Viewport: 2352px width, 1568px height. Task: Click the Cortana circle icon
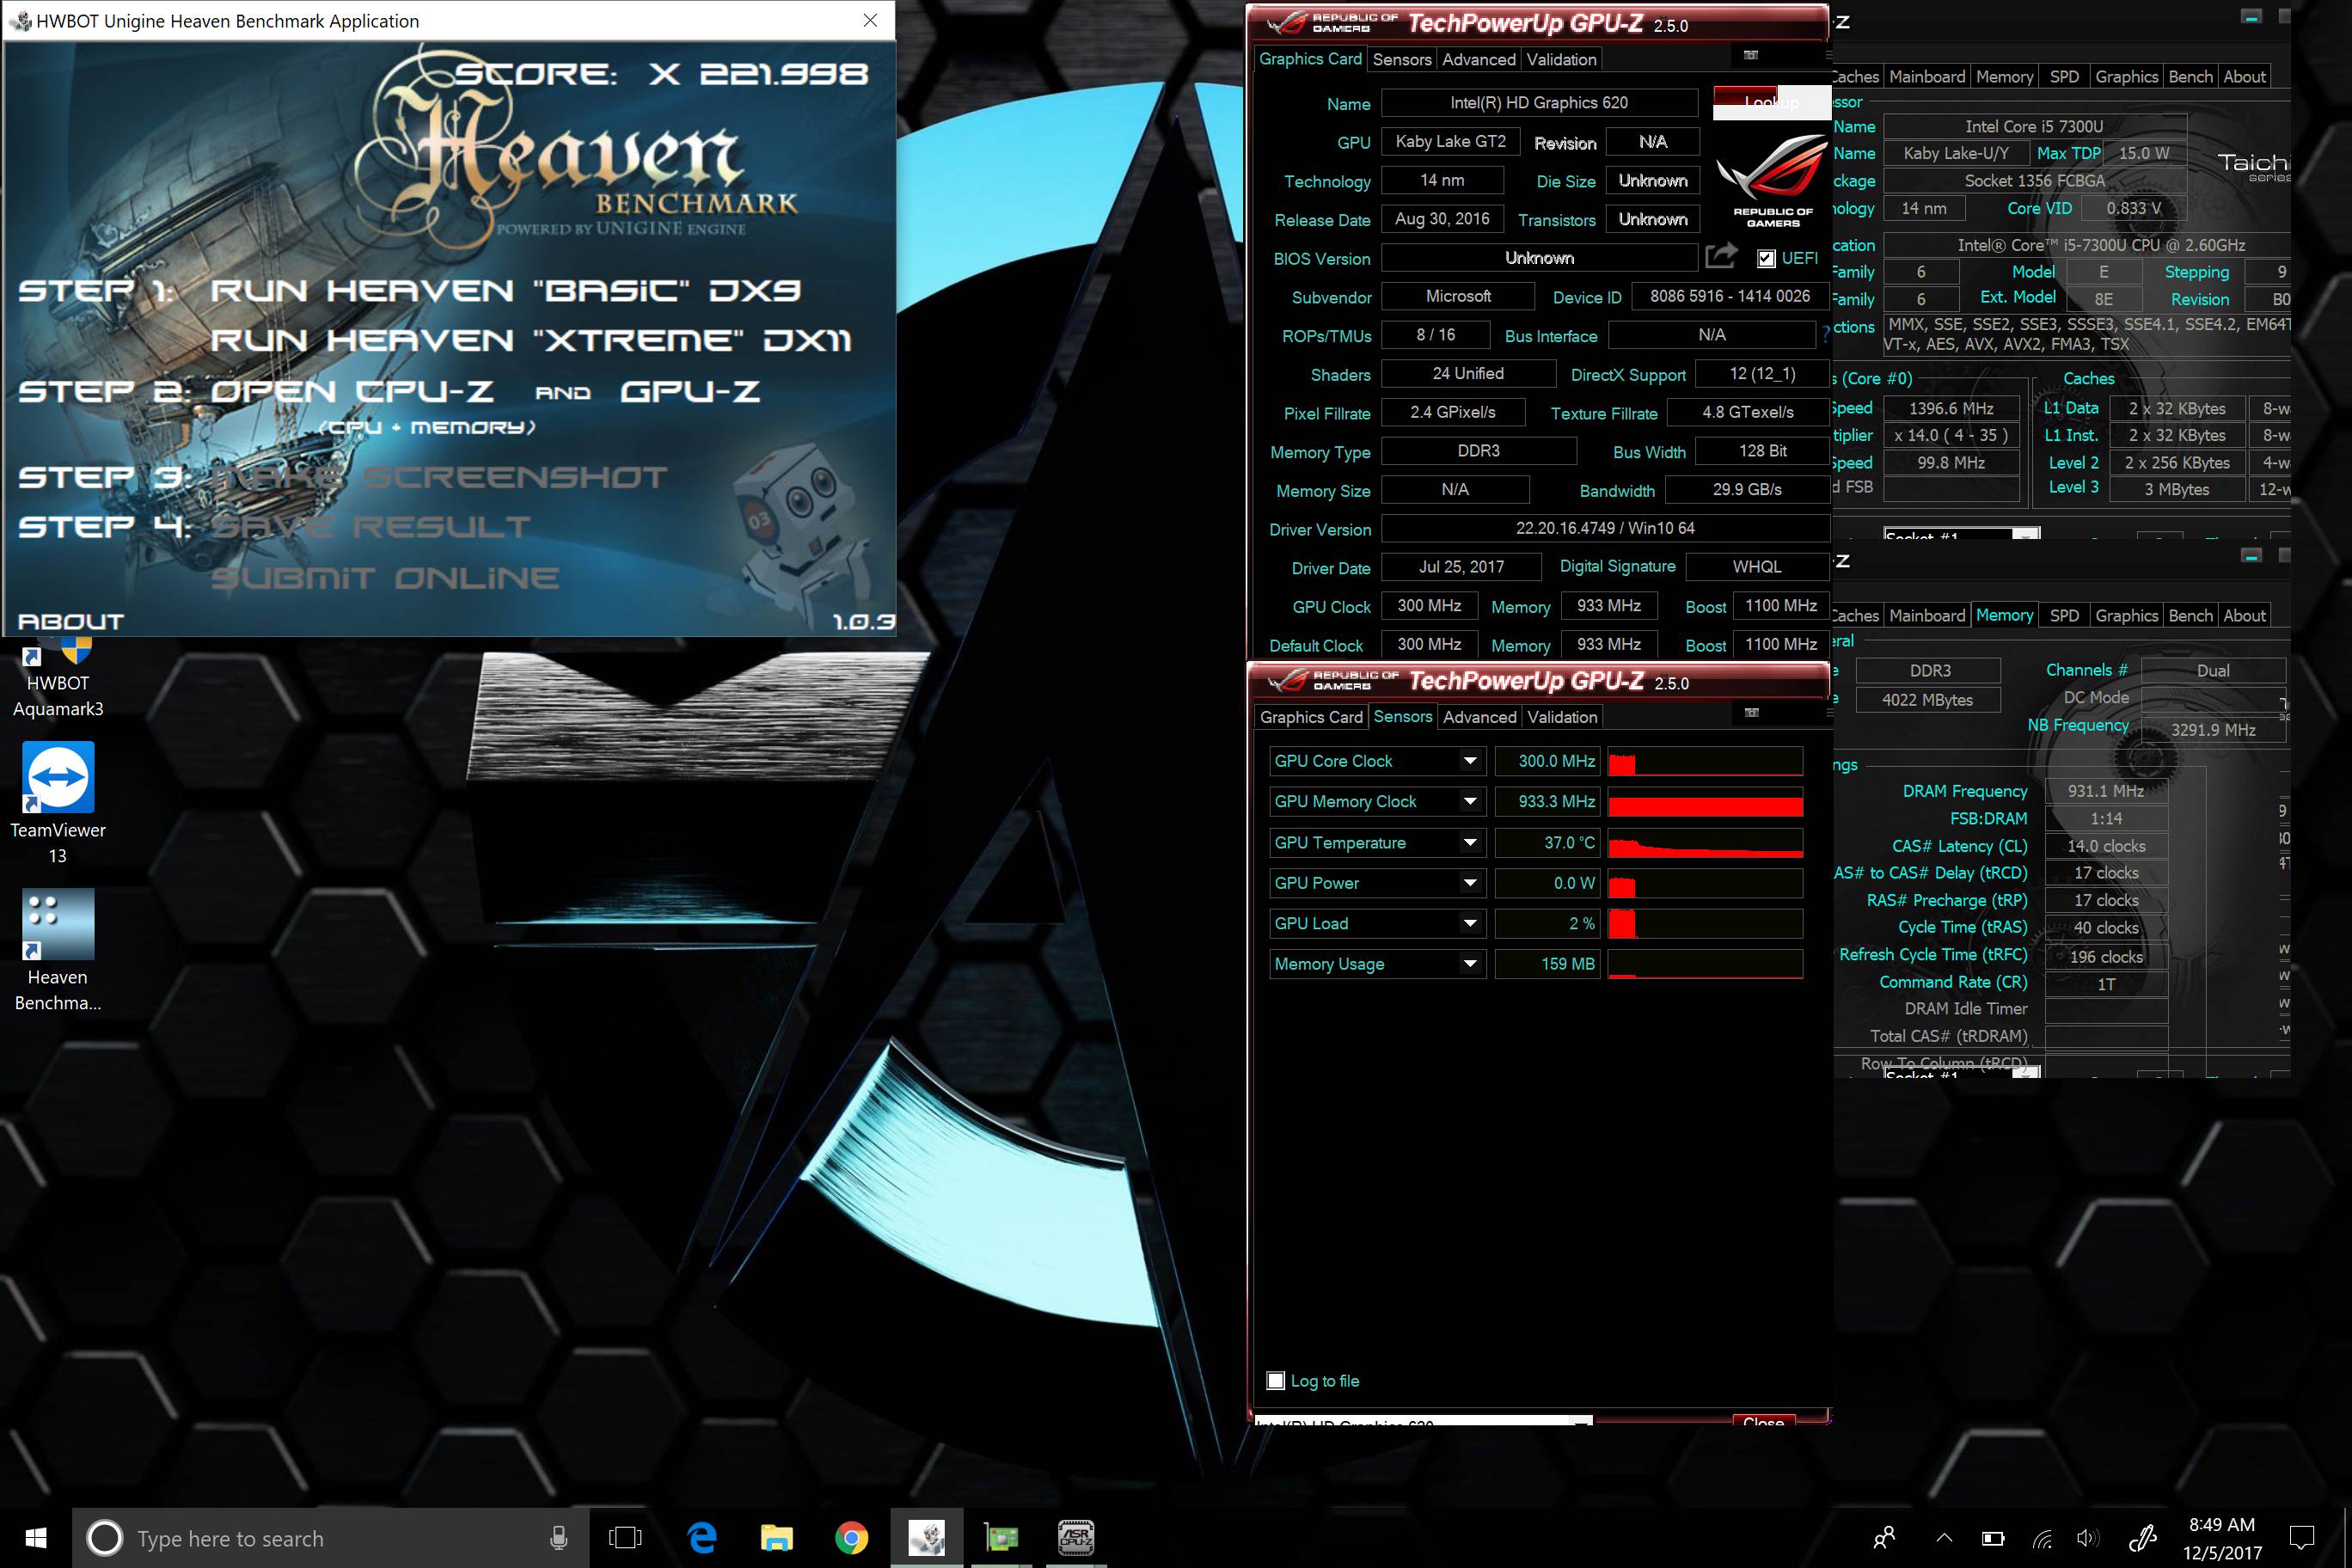pyautogui.click(x=105, y=1538)
